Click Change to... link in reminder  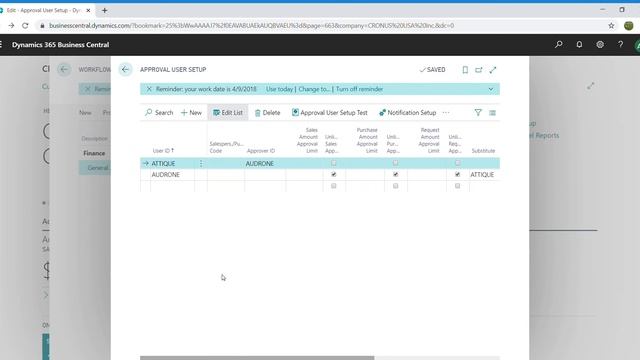point(313,89)
